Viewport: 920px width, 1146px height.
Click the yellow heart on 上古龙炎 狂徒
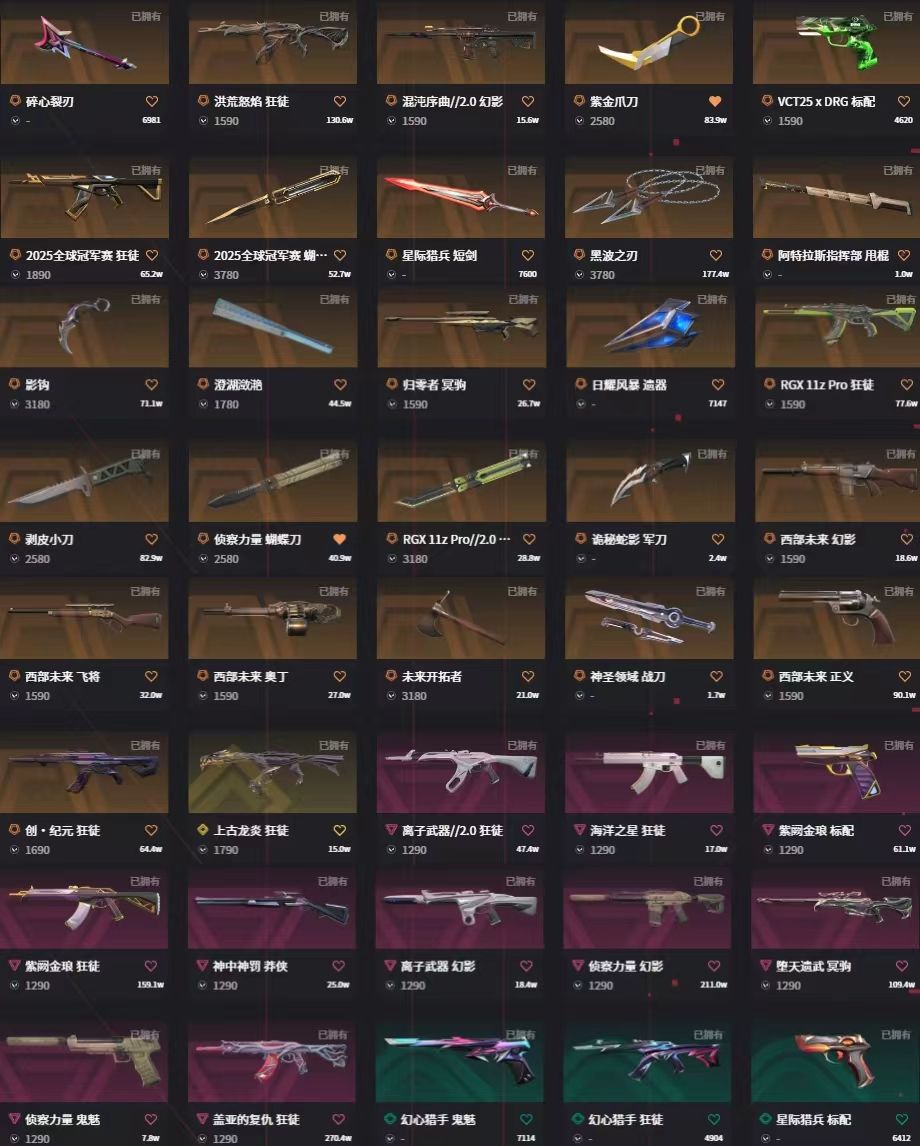point(340,830)
